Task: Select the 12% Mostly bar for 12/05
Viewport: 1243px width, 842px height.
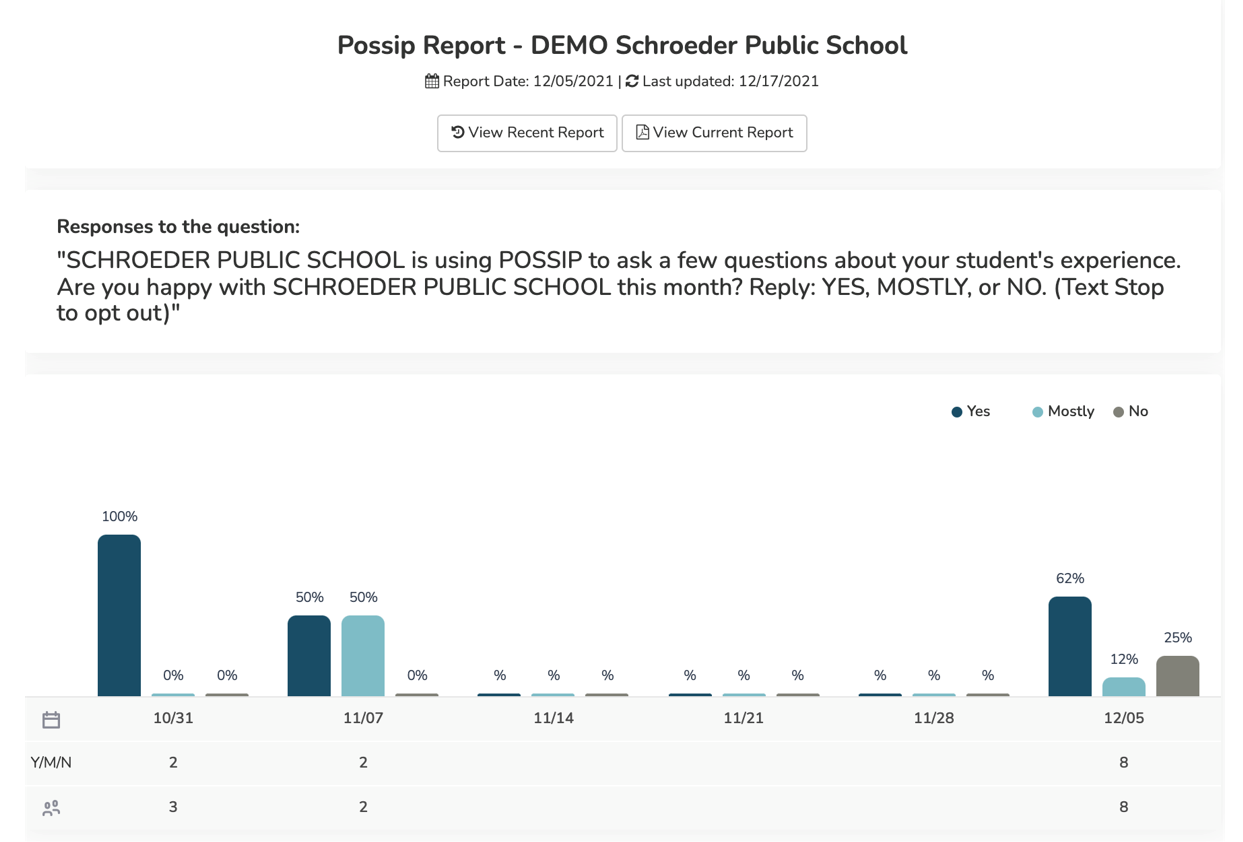Action: 1124,685
